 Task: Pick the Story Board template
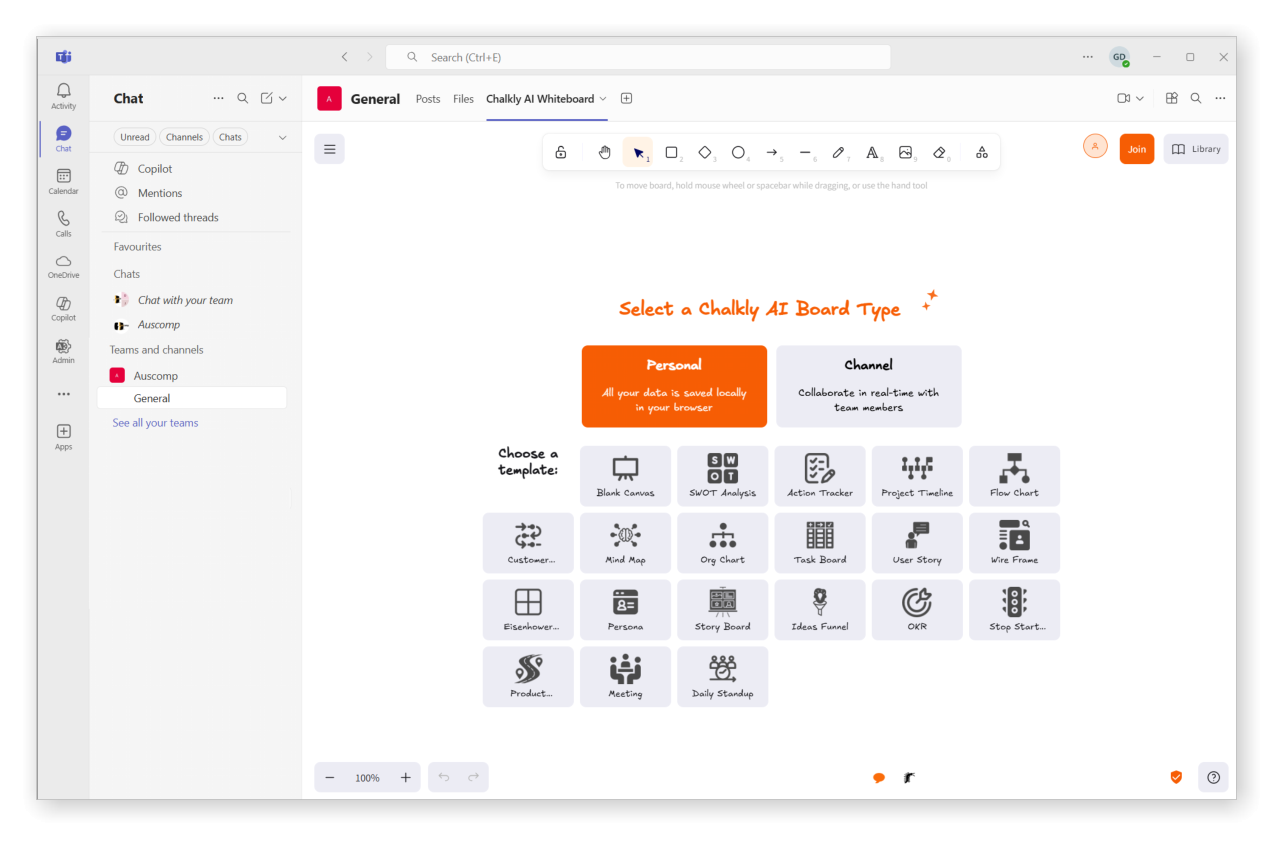(722, 610)
